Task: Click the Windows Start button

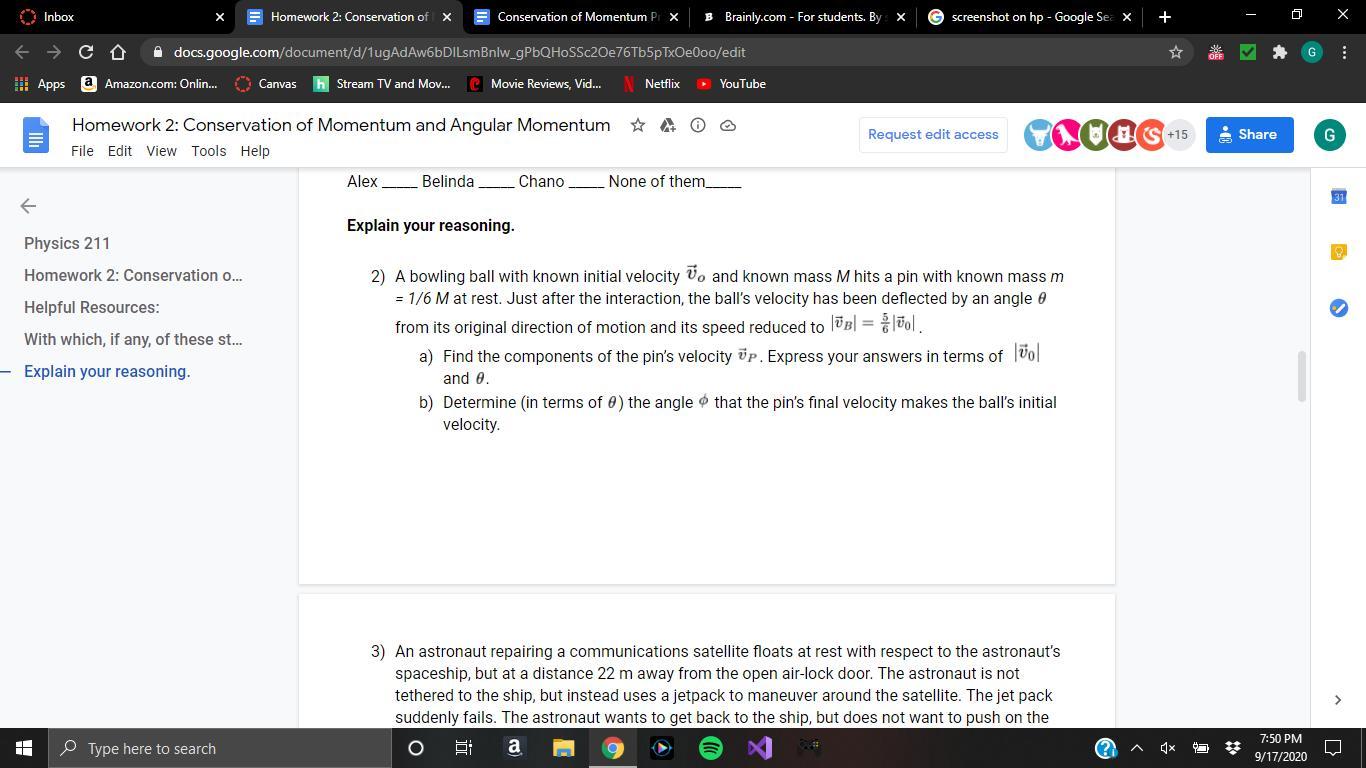Action: pyautogui.click(x=24, y=748)
